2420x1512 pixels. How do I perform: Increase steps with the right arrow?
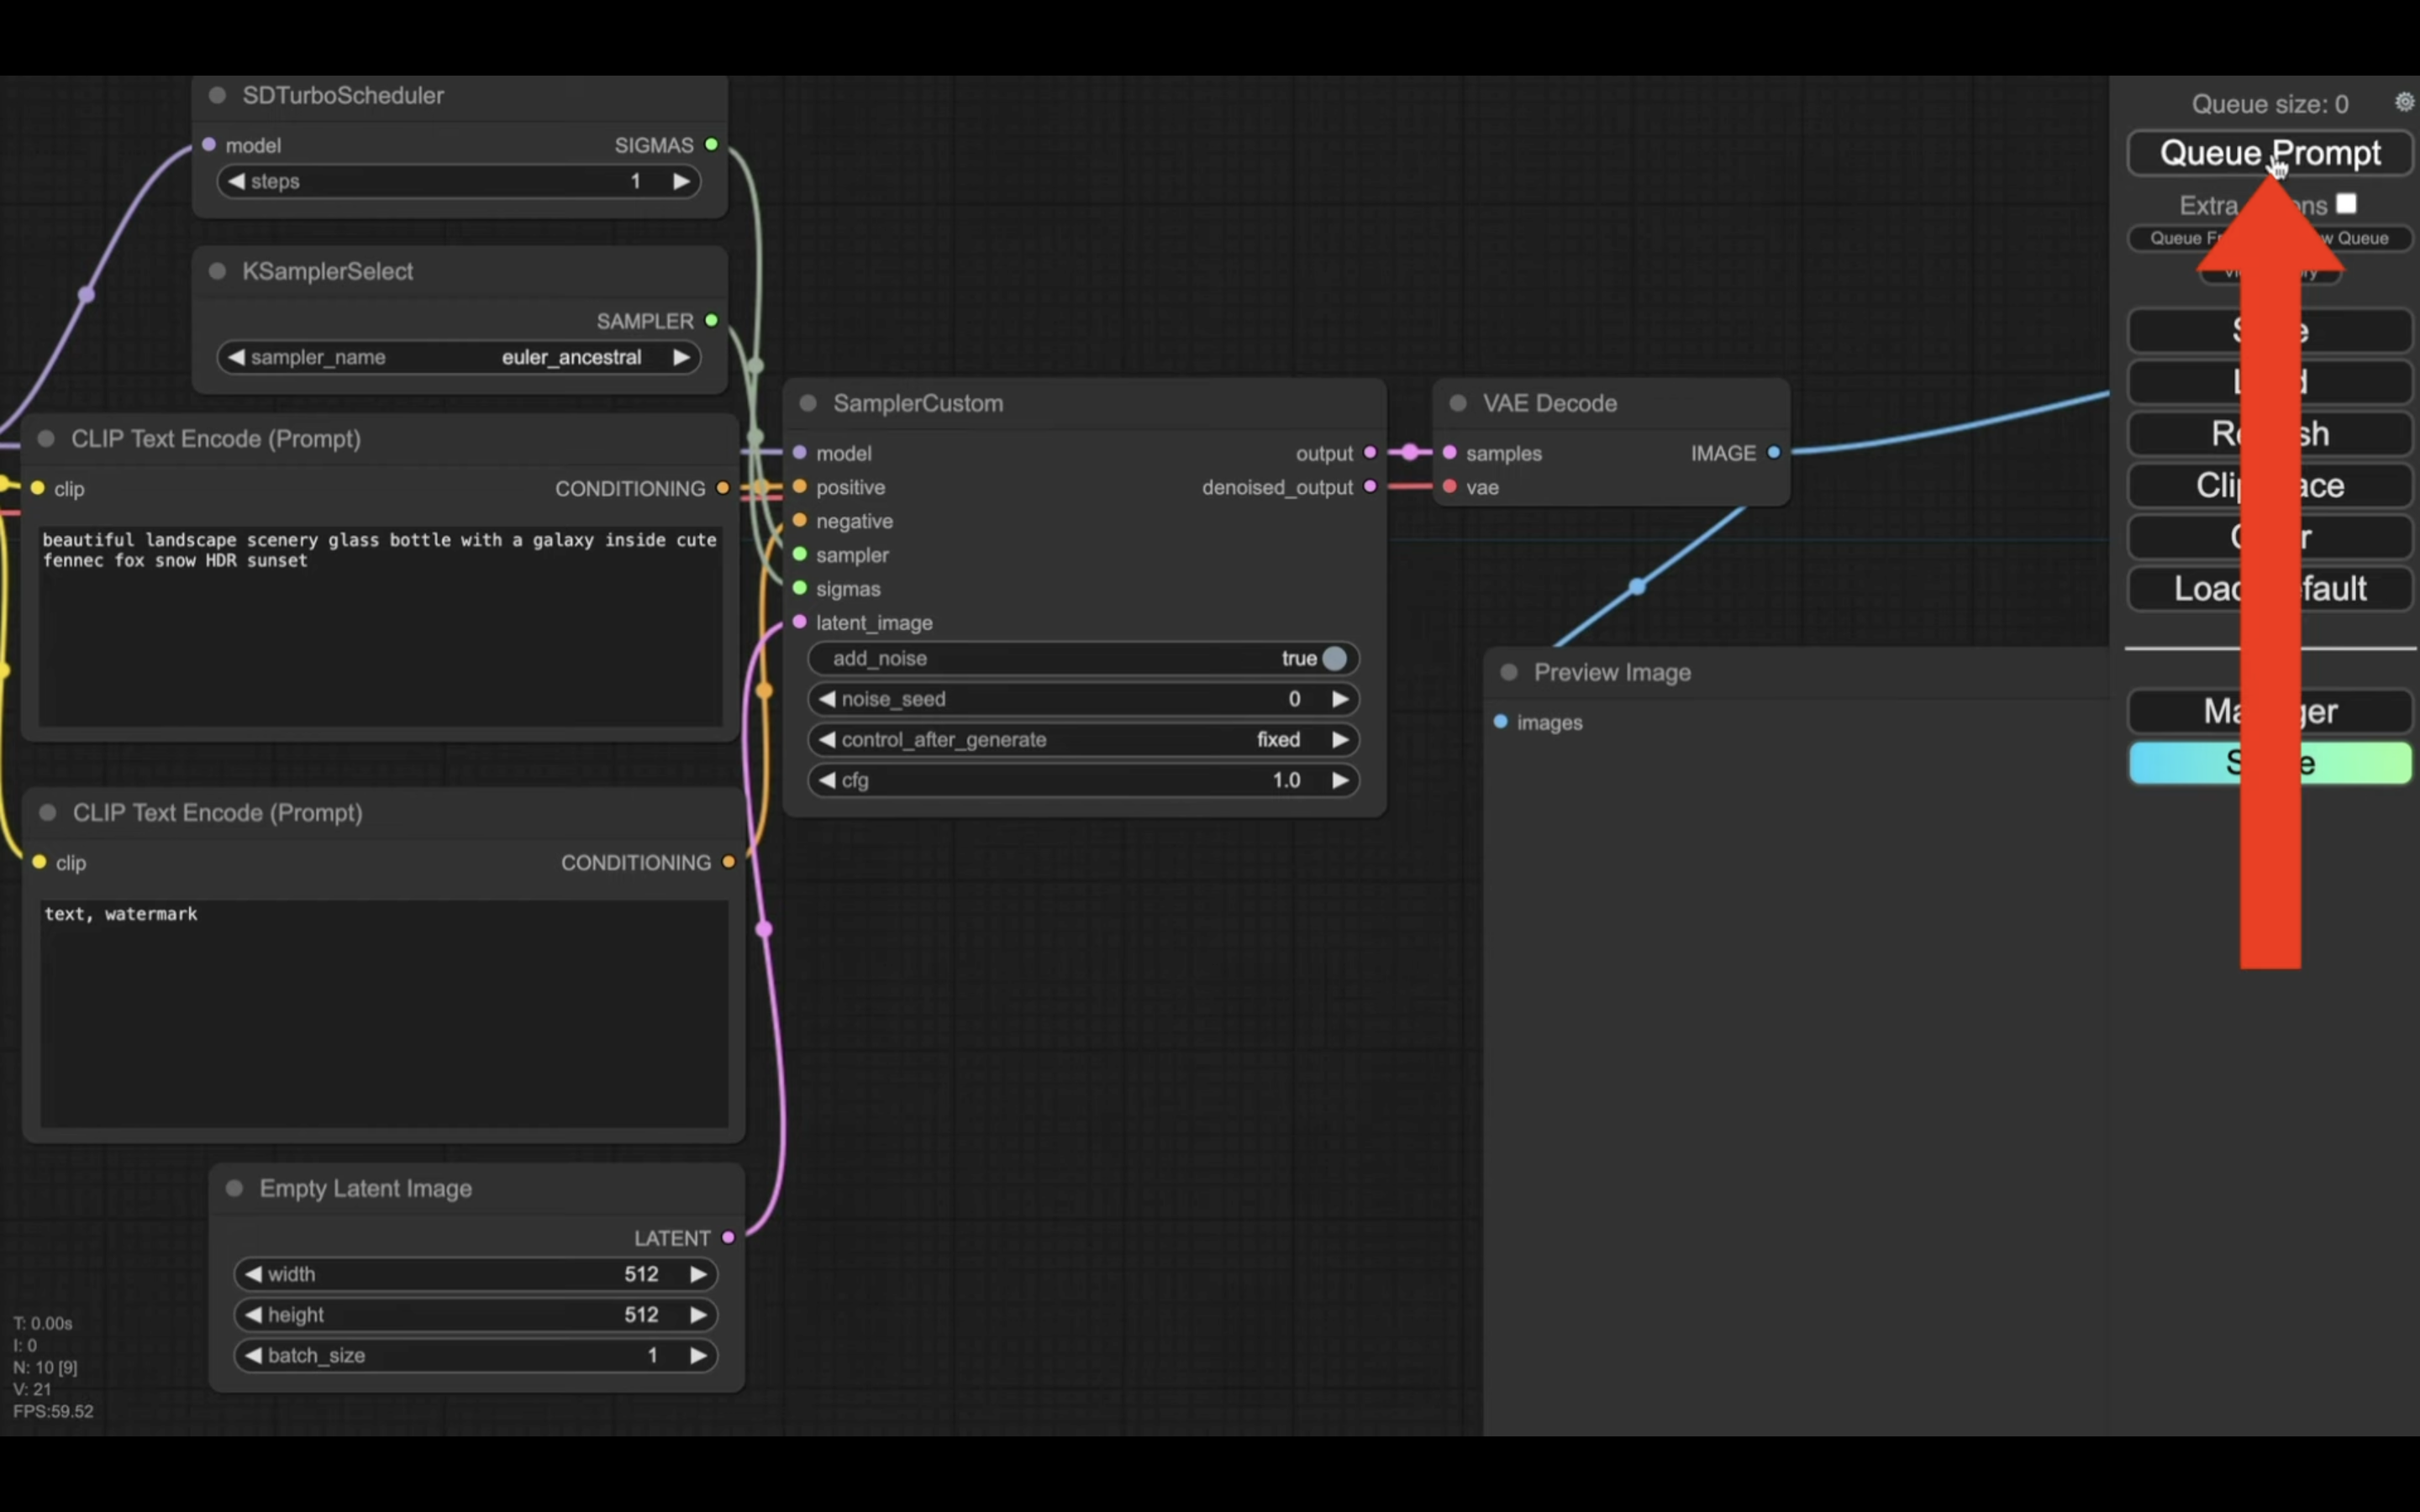click(681, 181)
